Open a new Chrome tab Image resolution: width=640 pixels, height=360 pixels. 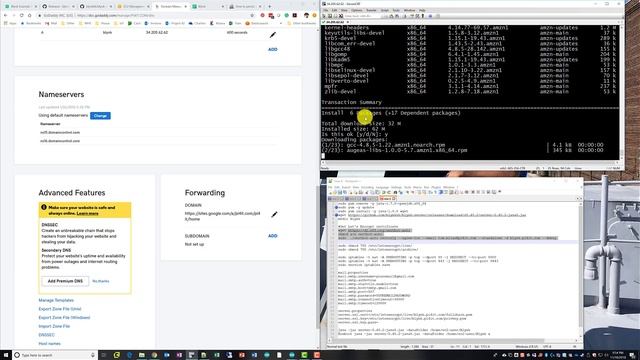[269, 7]
